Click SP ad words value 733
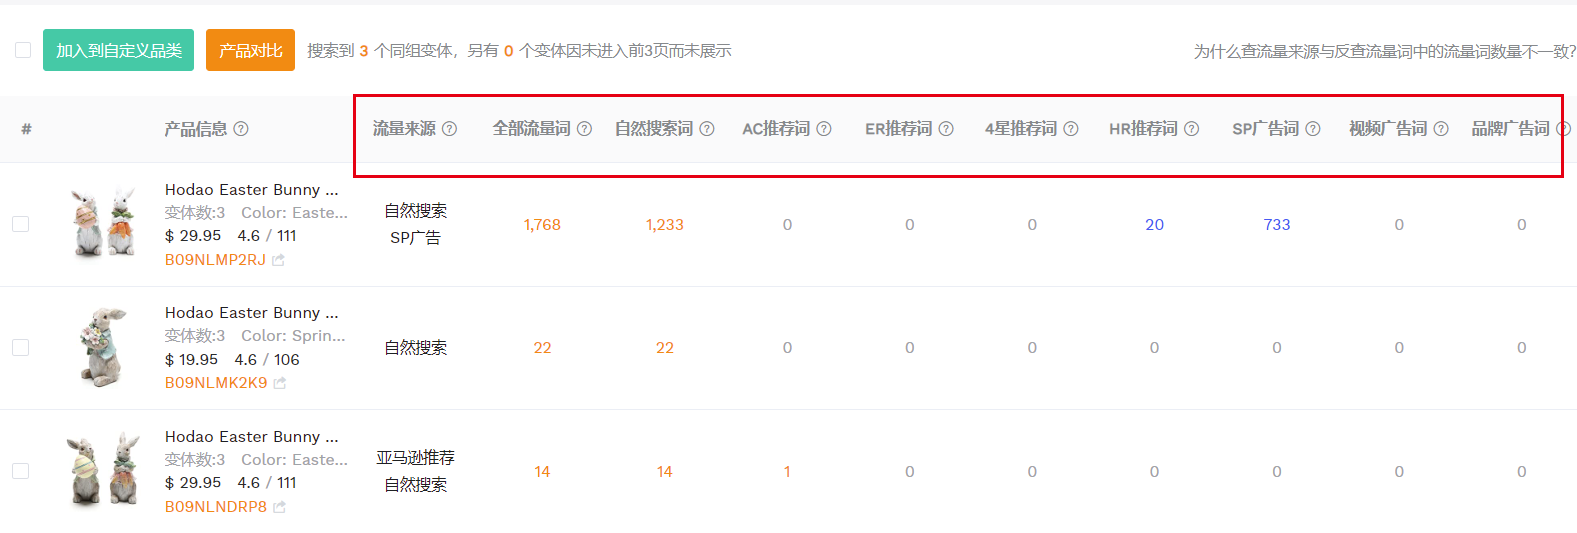Image resolution: width=1577 pixels, height=533 pixels. click(1277, 225)
